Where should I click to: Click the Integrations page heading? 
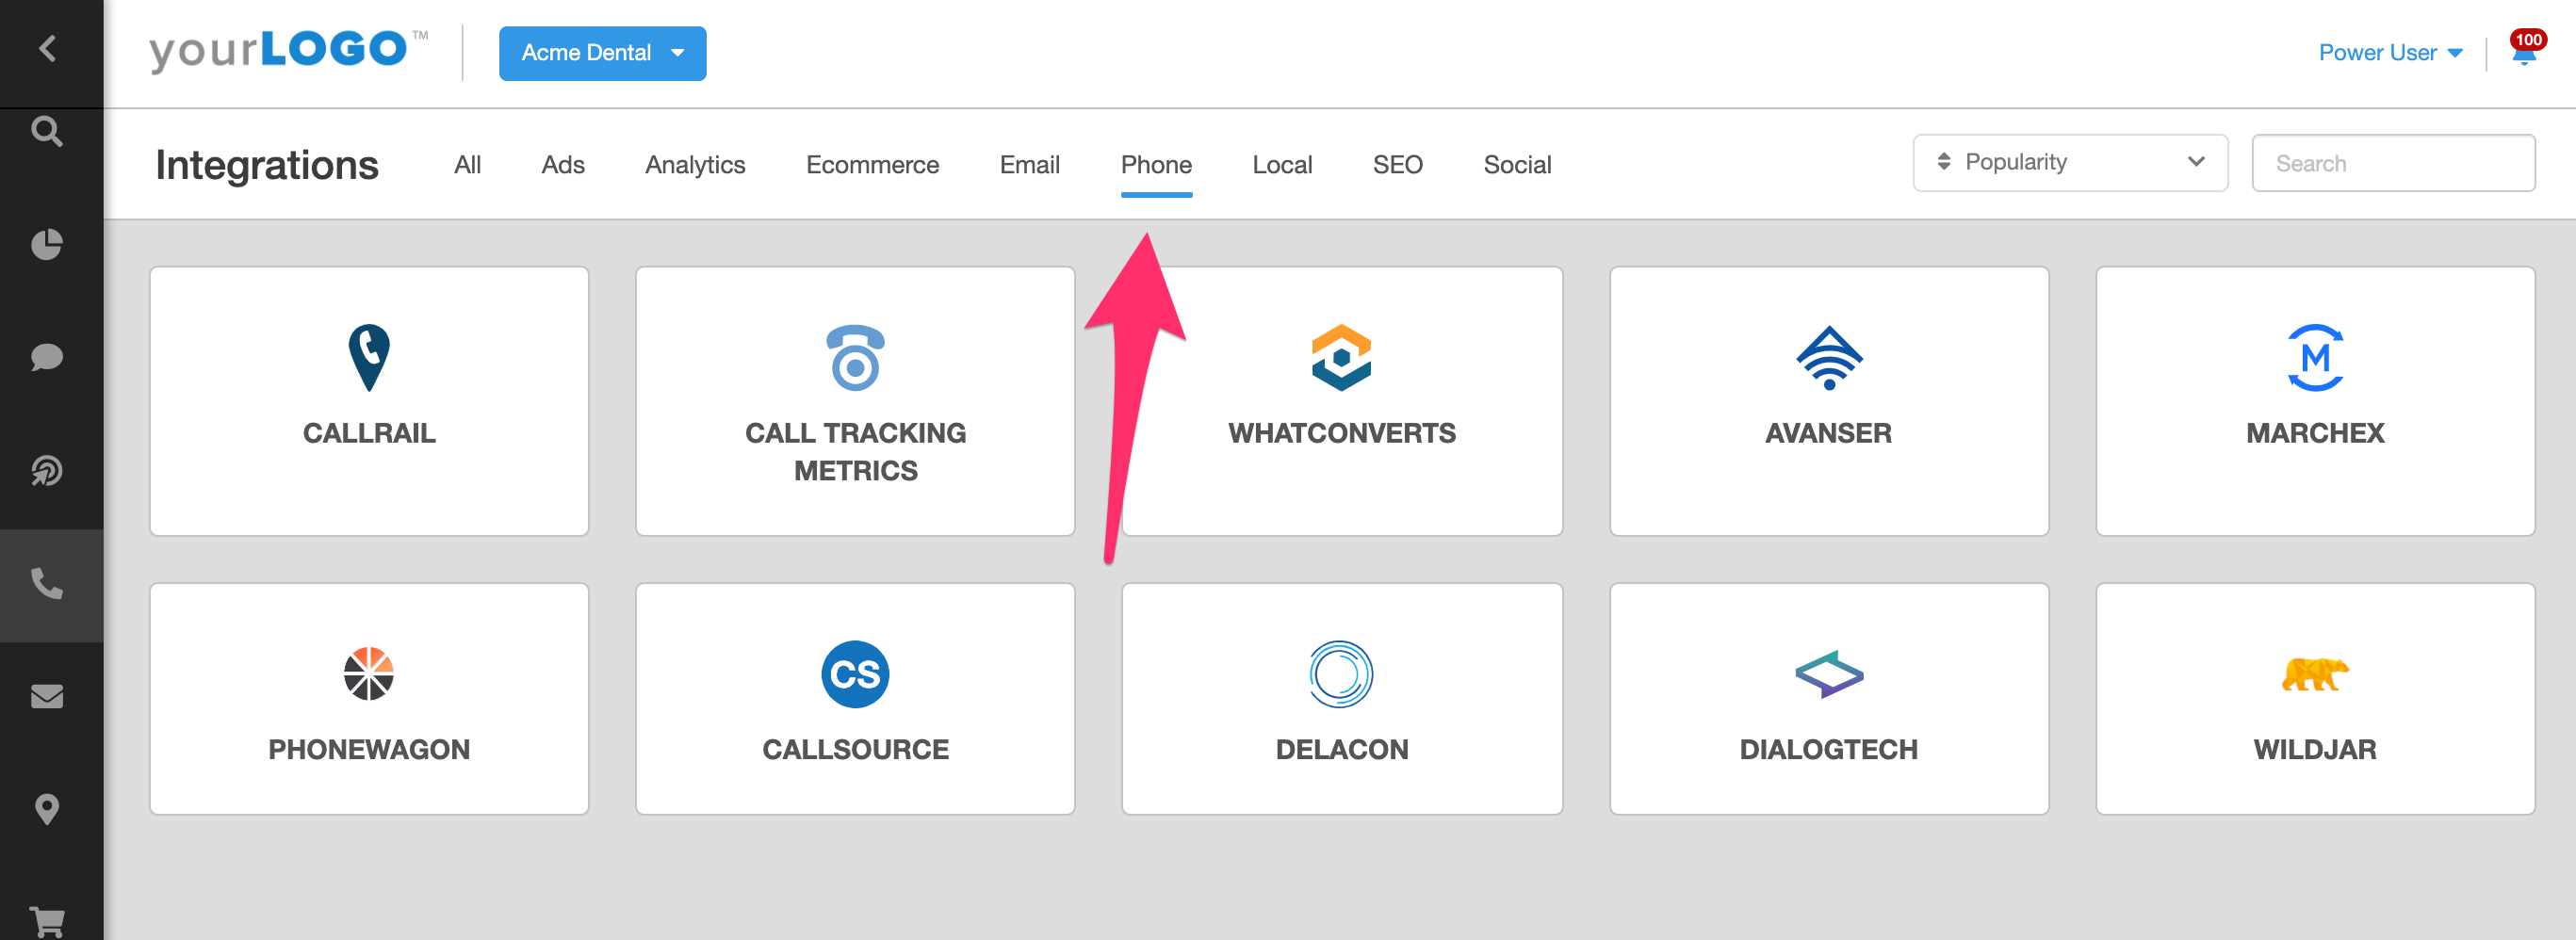267,165
